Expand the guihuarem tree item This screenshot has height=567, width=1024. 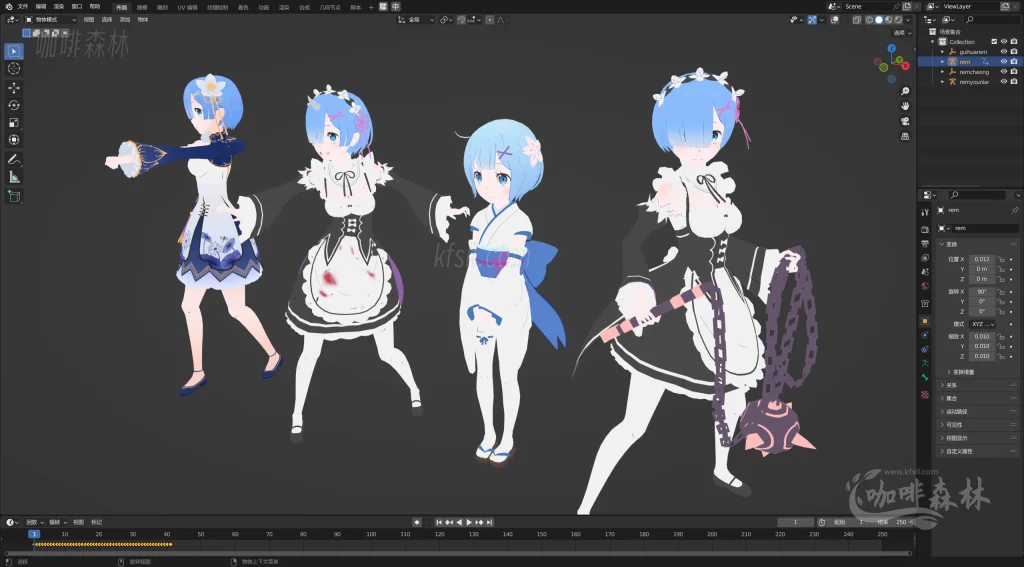(942, 52)
